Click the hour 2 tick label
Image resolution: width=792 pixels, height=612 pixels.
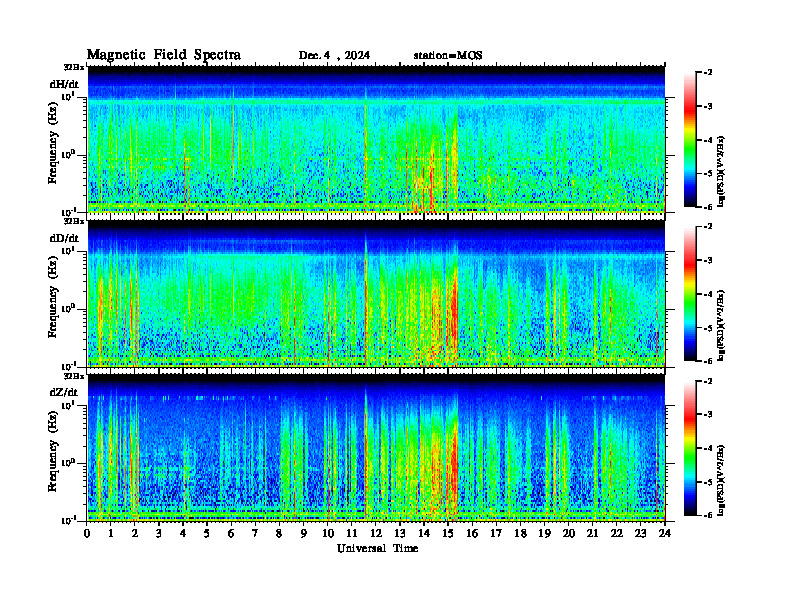(135, 534)
